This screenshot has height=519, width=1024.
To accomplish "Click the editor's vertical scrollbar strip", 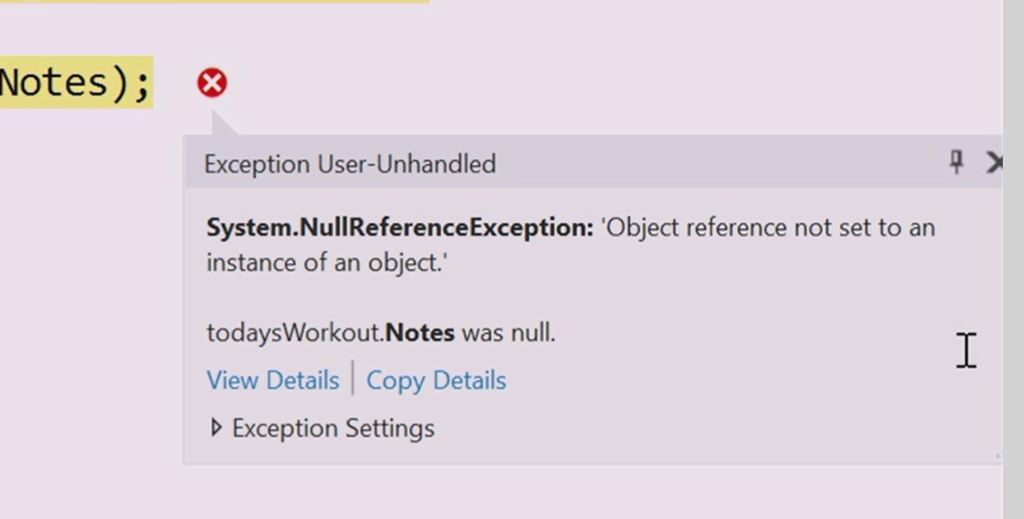I will point(1013,260).
